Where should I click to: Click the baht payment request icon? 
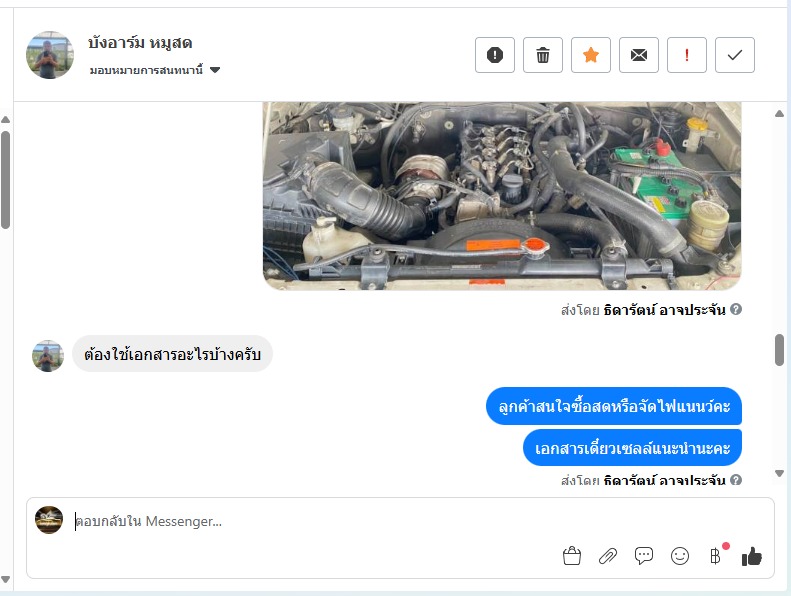tap(715, 556)
